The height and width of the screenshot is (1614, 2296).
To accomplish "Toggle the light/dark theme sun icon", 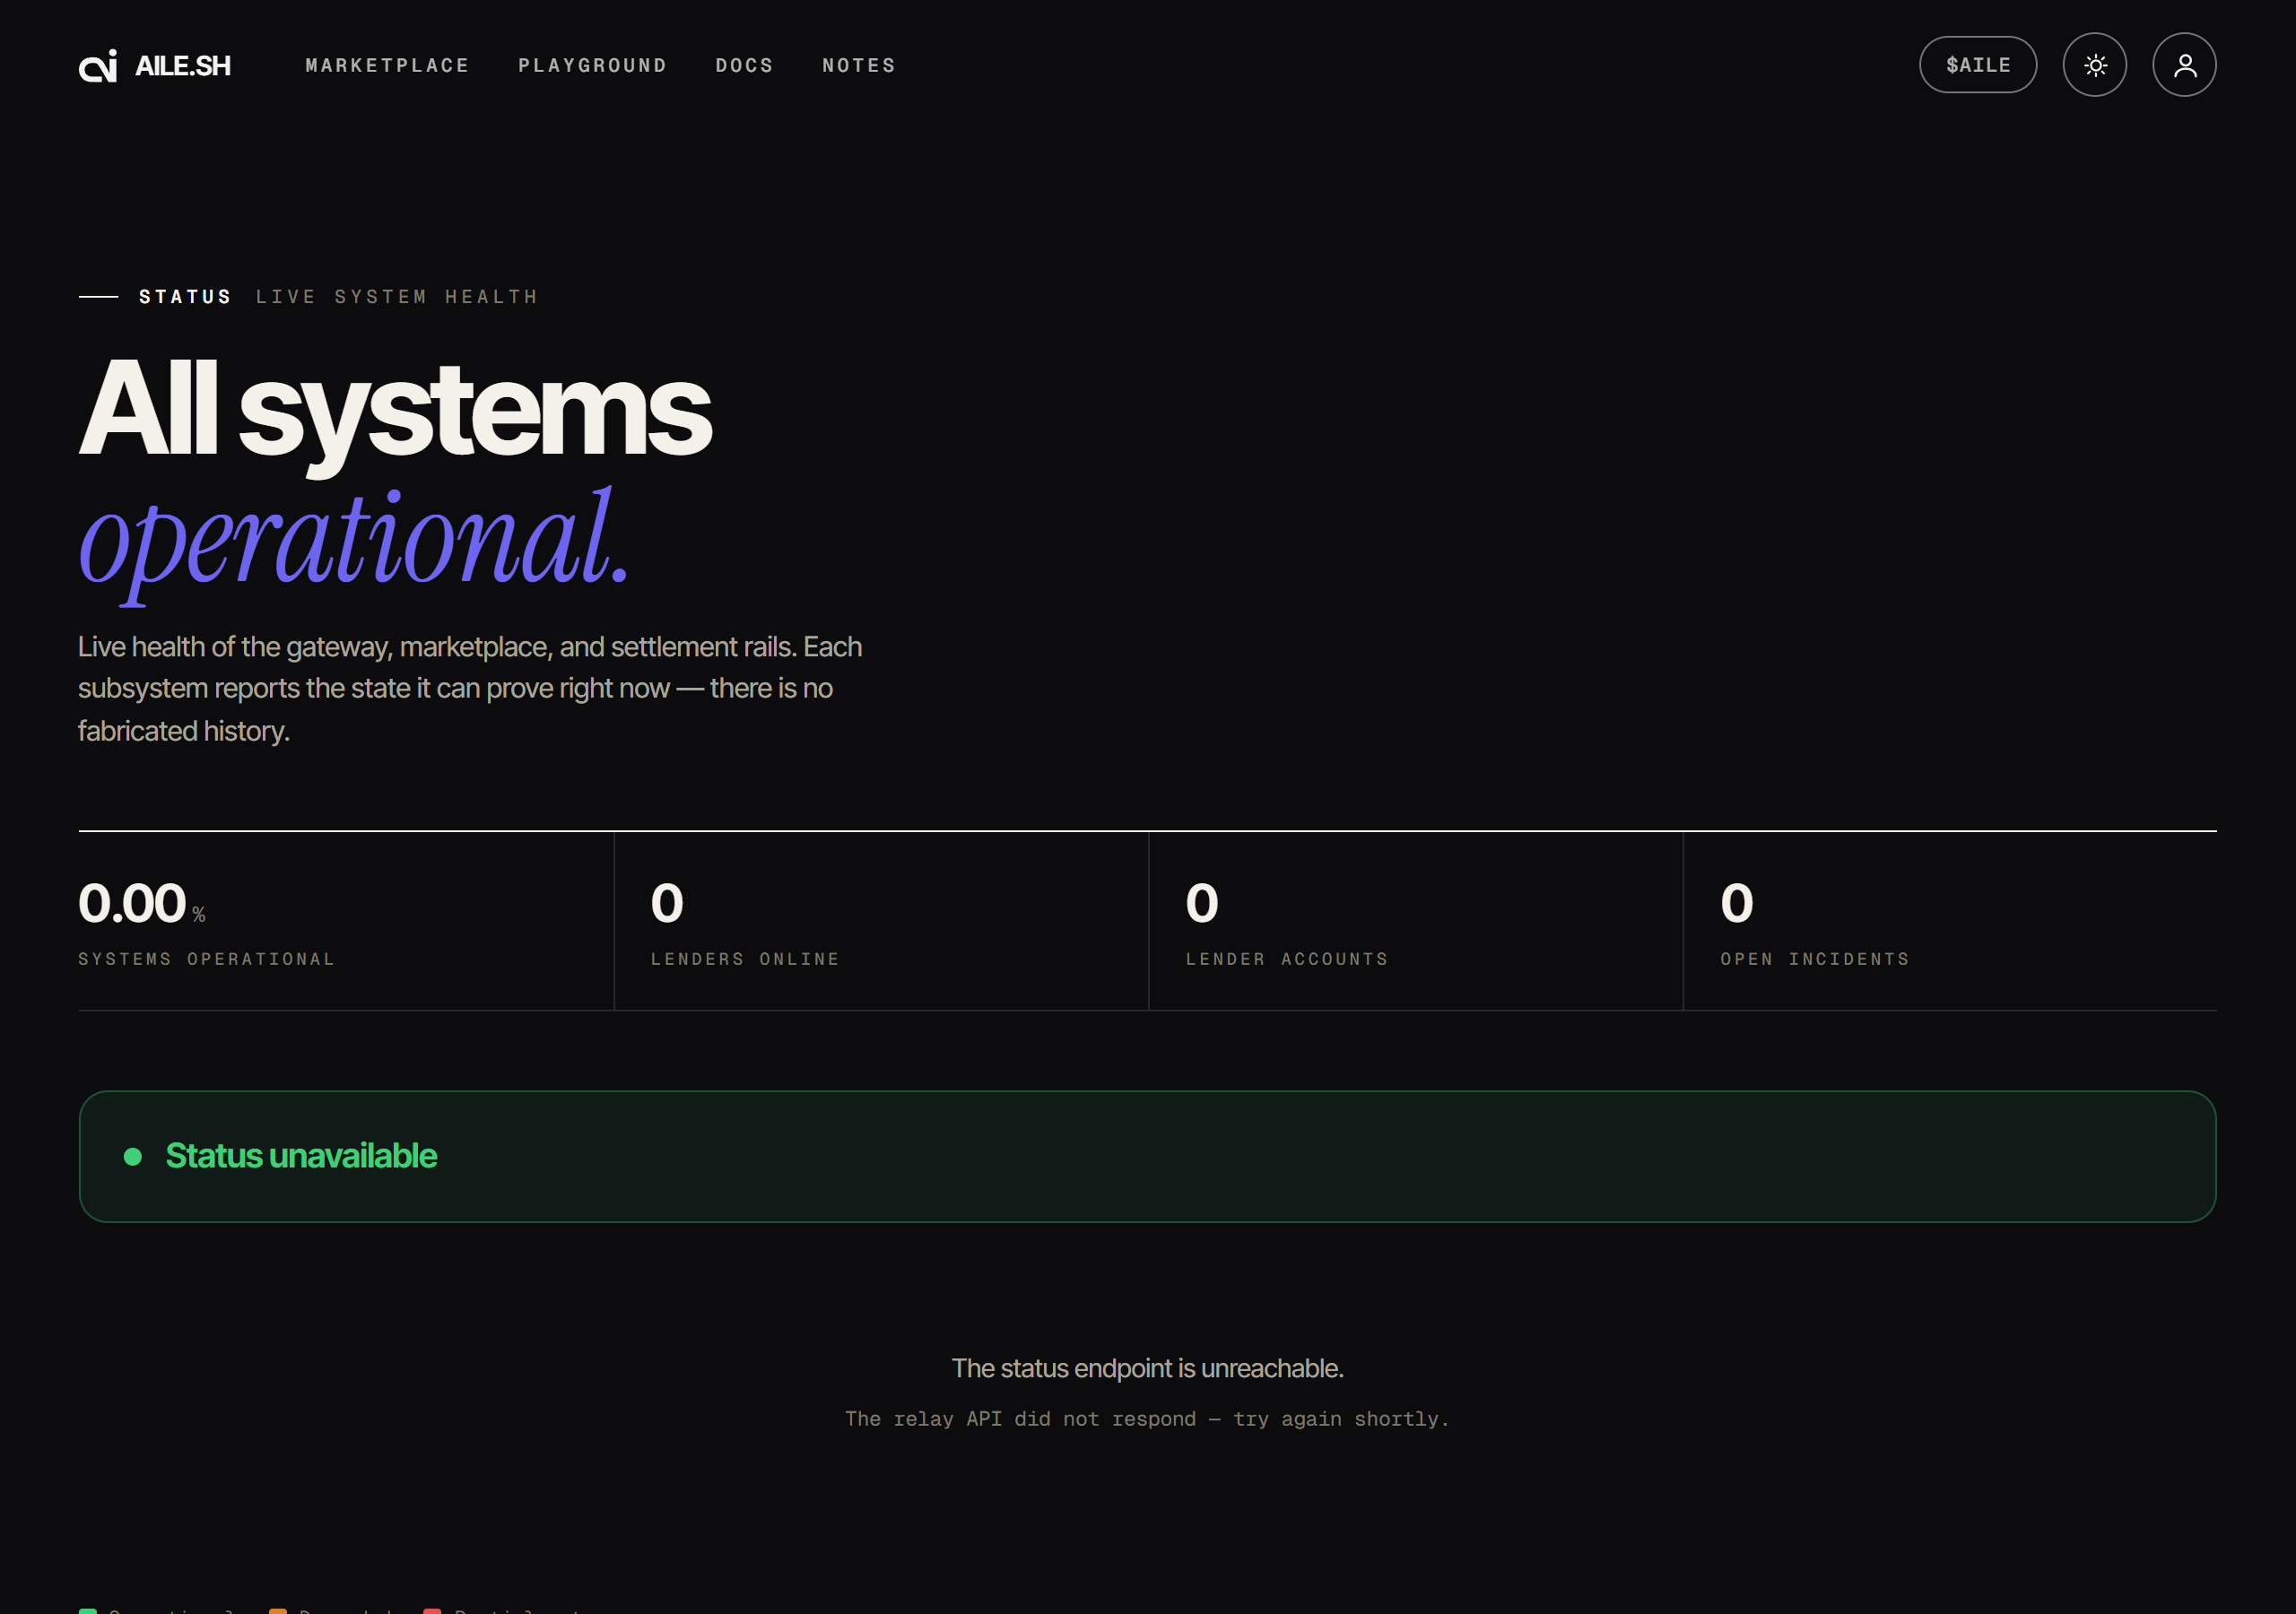I will tap(2095, 65).
